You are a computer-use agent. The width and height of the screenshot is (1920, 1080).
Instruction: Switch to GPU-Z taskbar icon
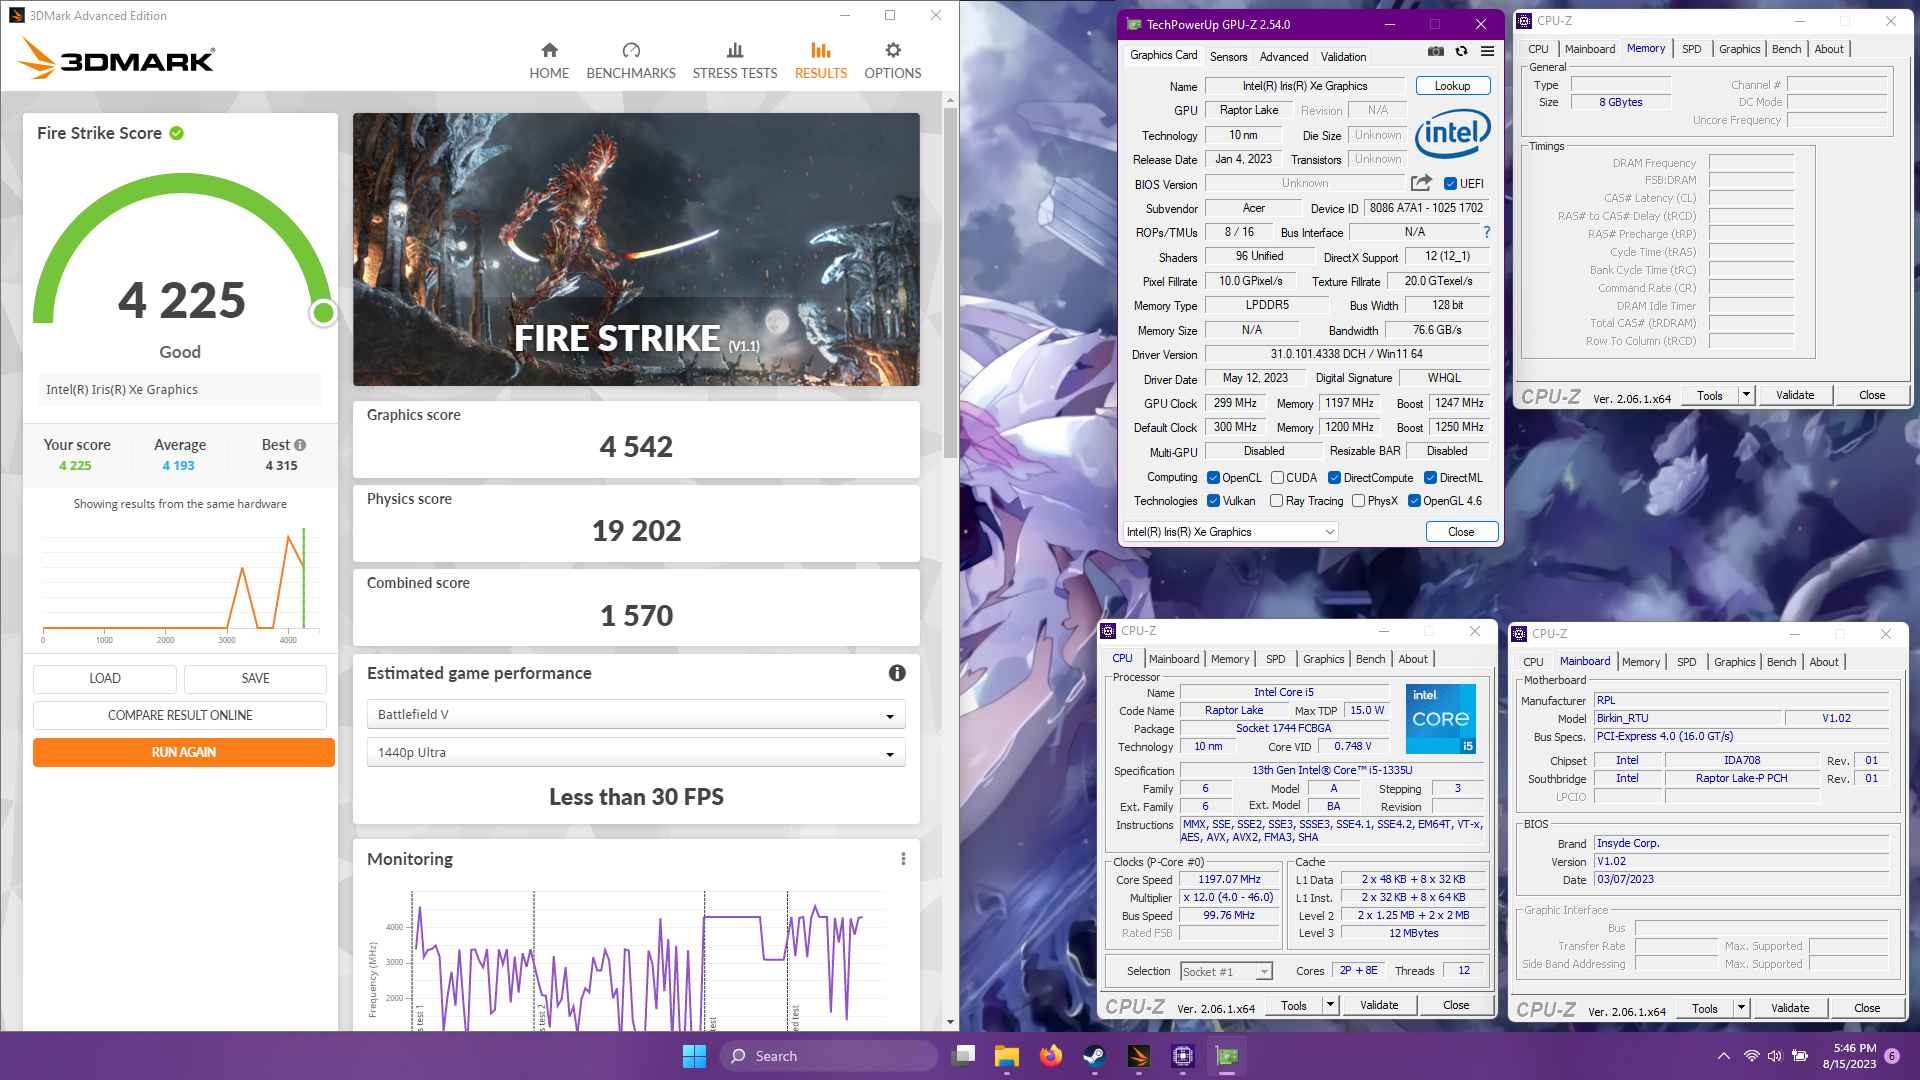pyautogui.click(x=1227, y=1056)
